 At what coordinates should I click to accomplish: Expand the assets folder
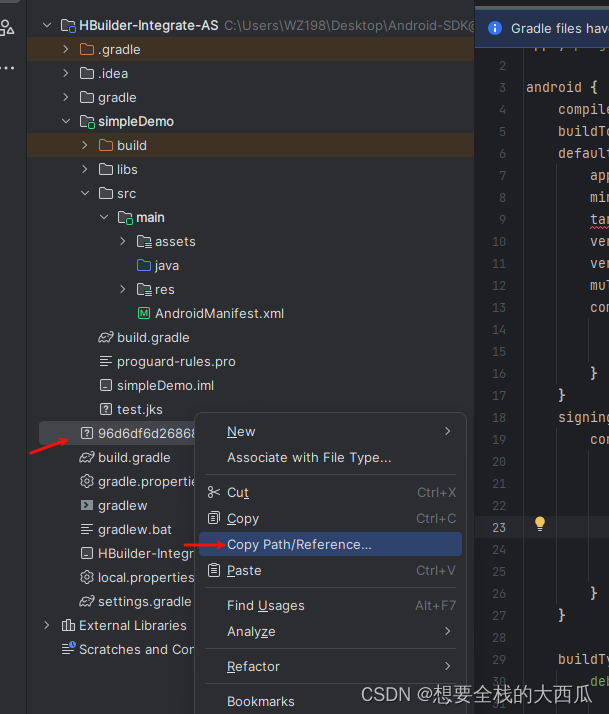[123, 241]
